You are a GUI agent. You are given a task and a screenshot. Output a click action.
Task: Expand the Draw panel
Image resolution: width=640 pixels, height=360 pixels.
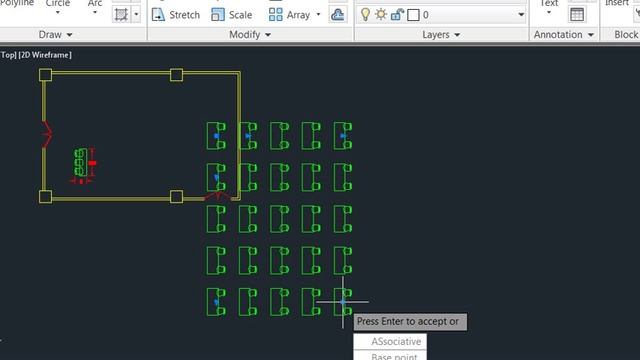[x=55, y=35]
